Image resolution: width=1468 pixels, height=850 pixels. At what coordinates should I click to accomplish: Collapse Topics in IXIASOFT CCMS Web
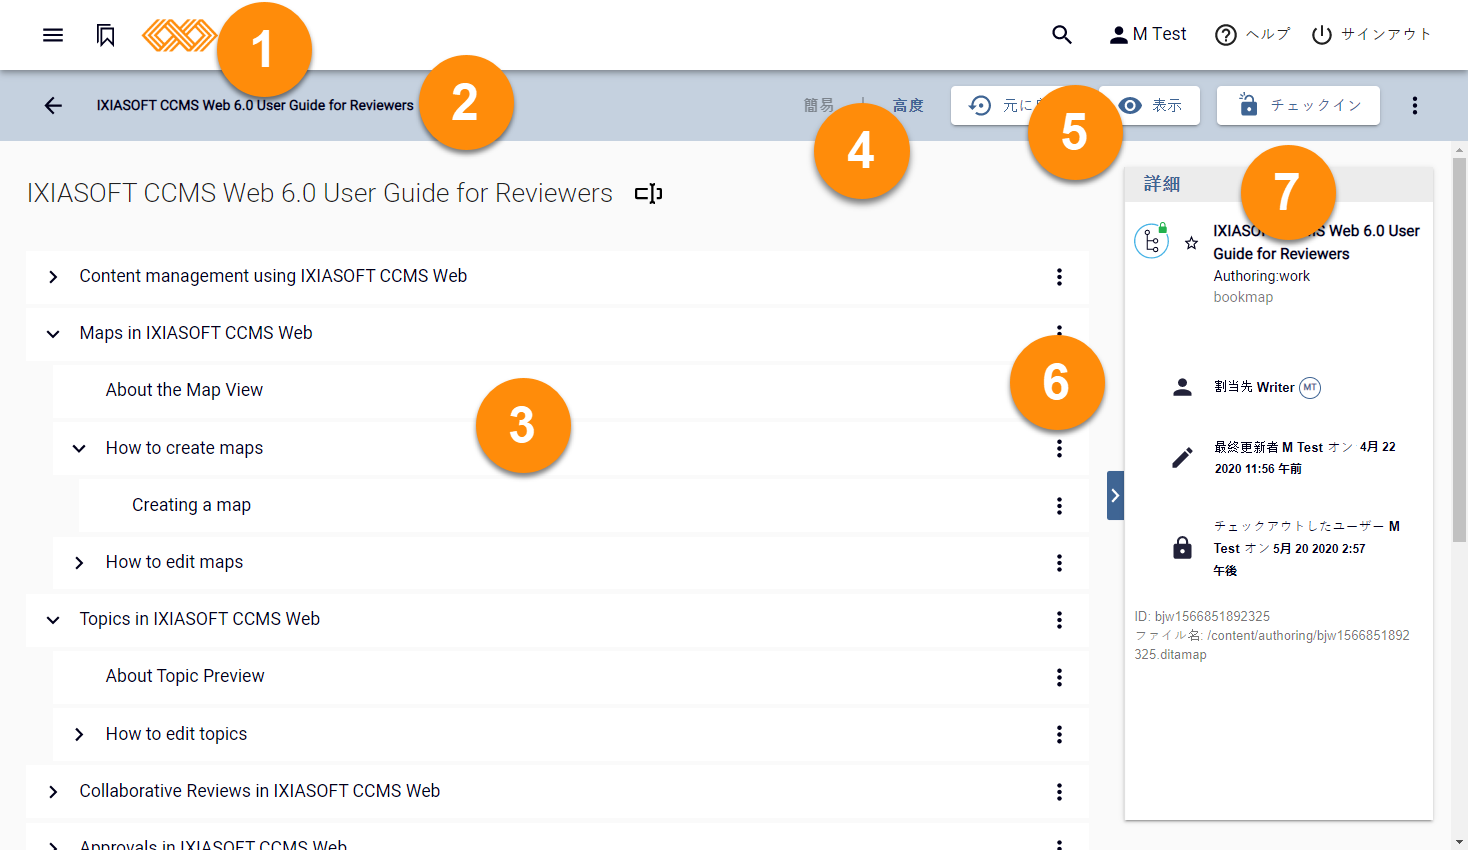pos(53,620)
